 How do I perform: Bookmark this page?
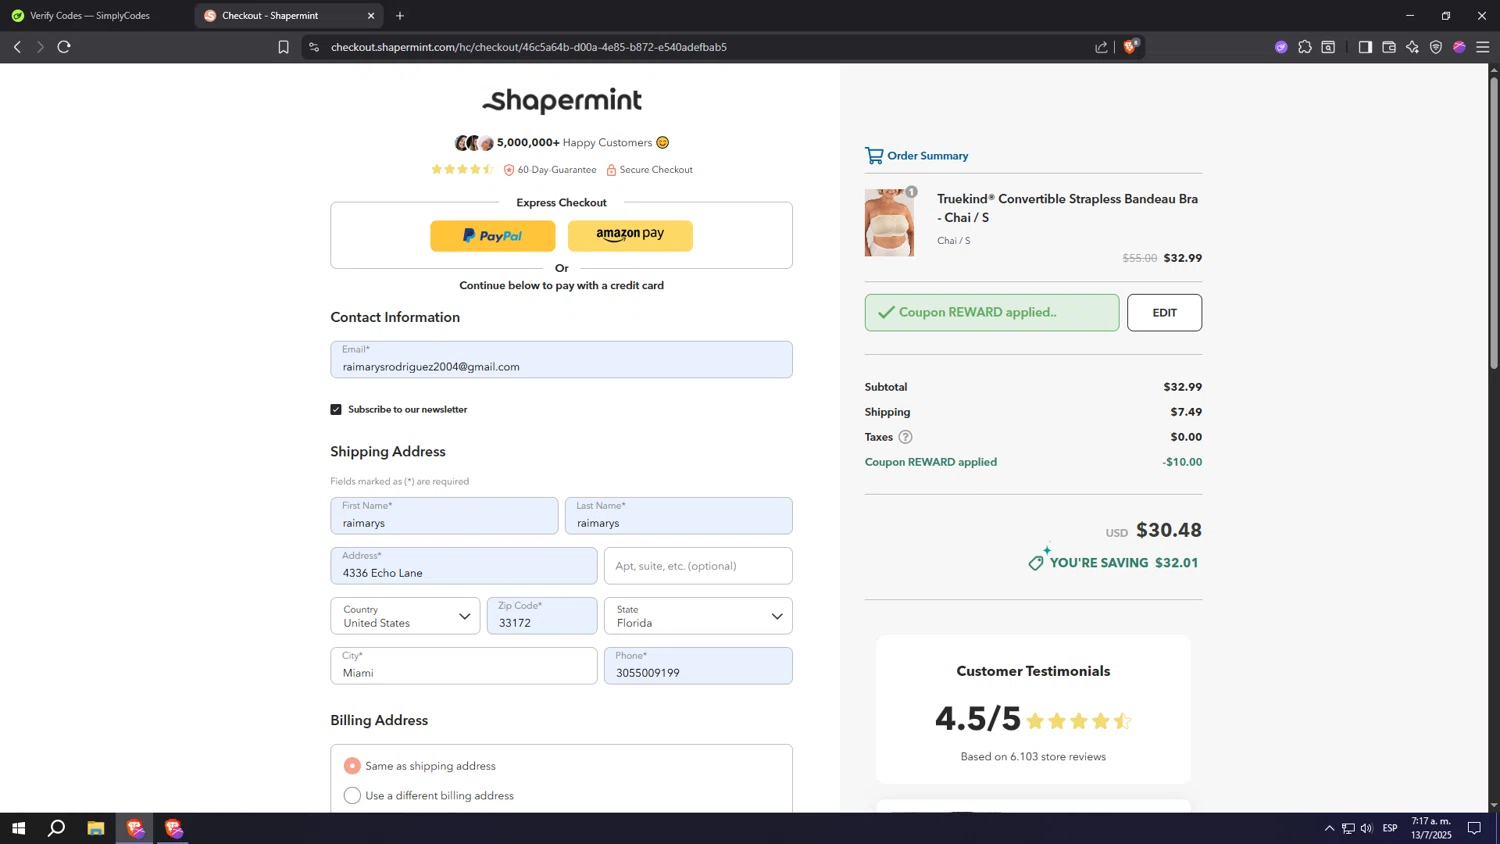click(284, 47)
